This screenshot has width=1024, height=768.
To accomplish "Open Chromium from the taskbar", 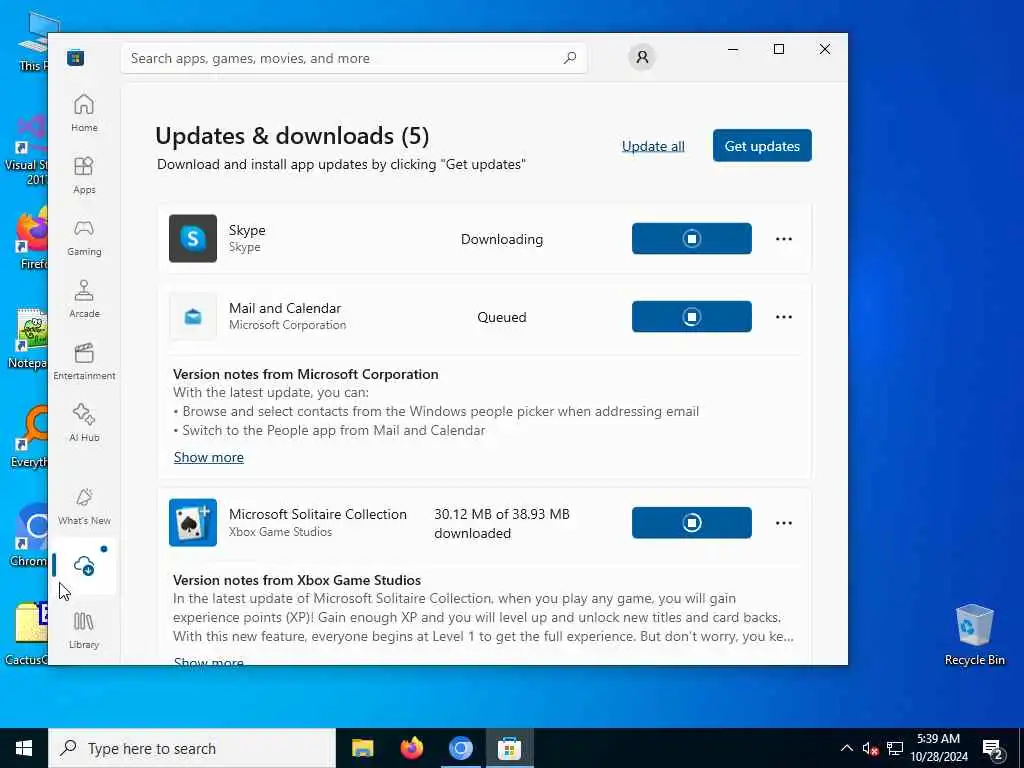I will pyautogui.click(x=460, y=748).
